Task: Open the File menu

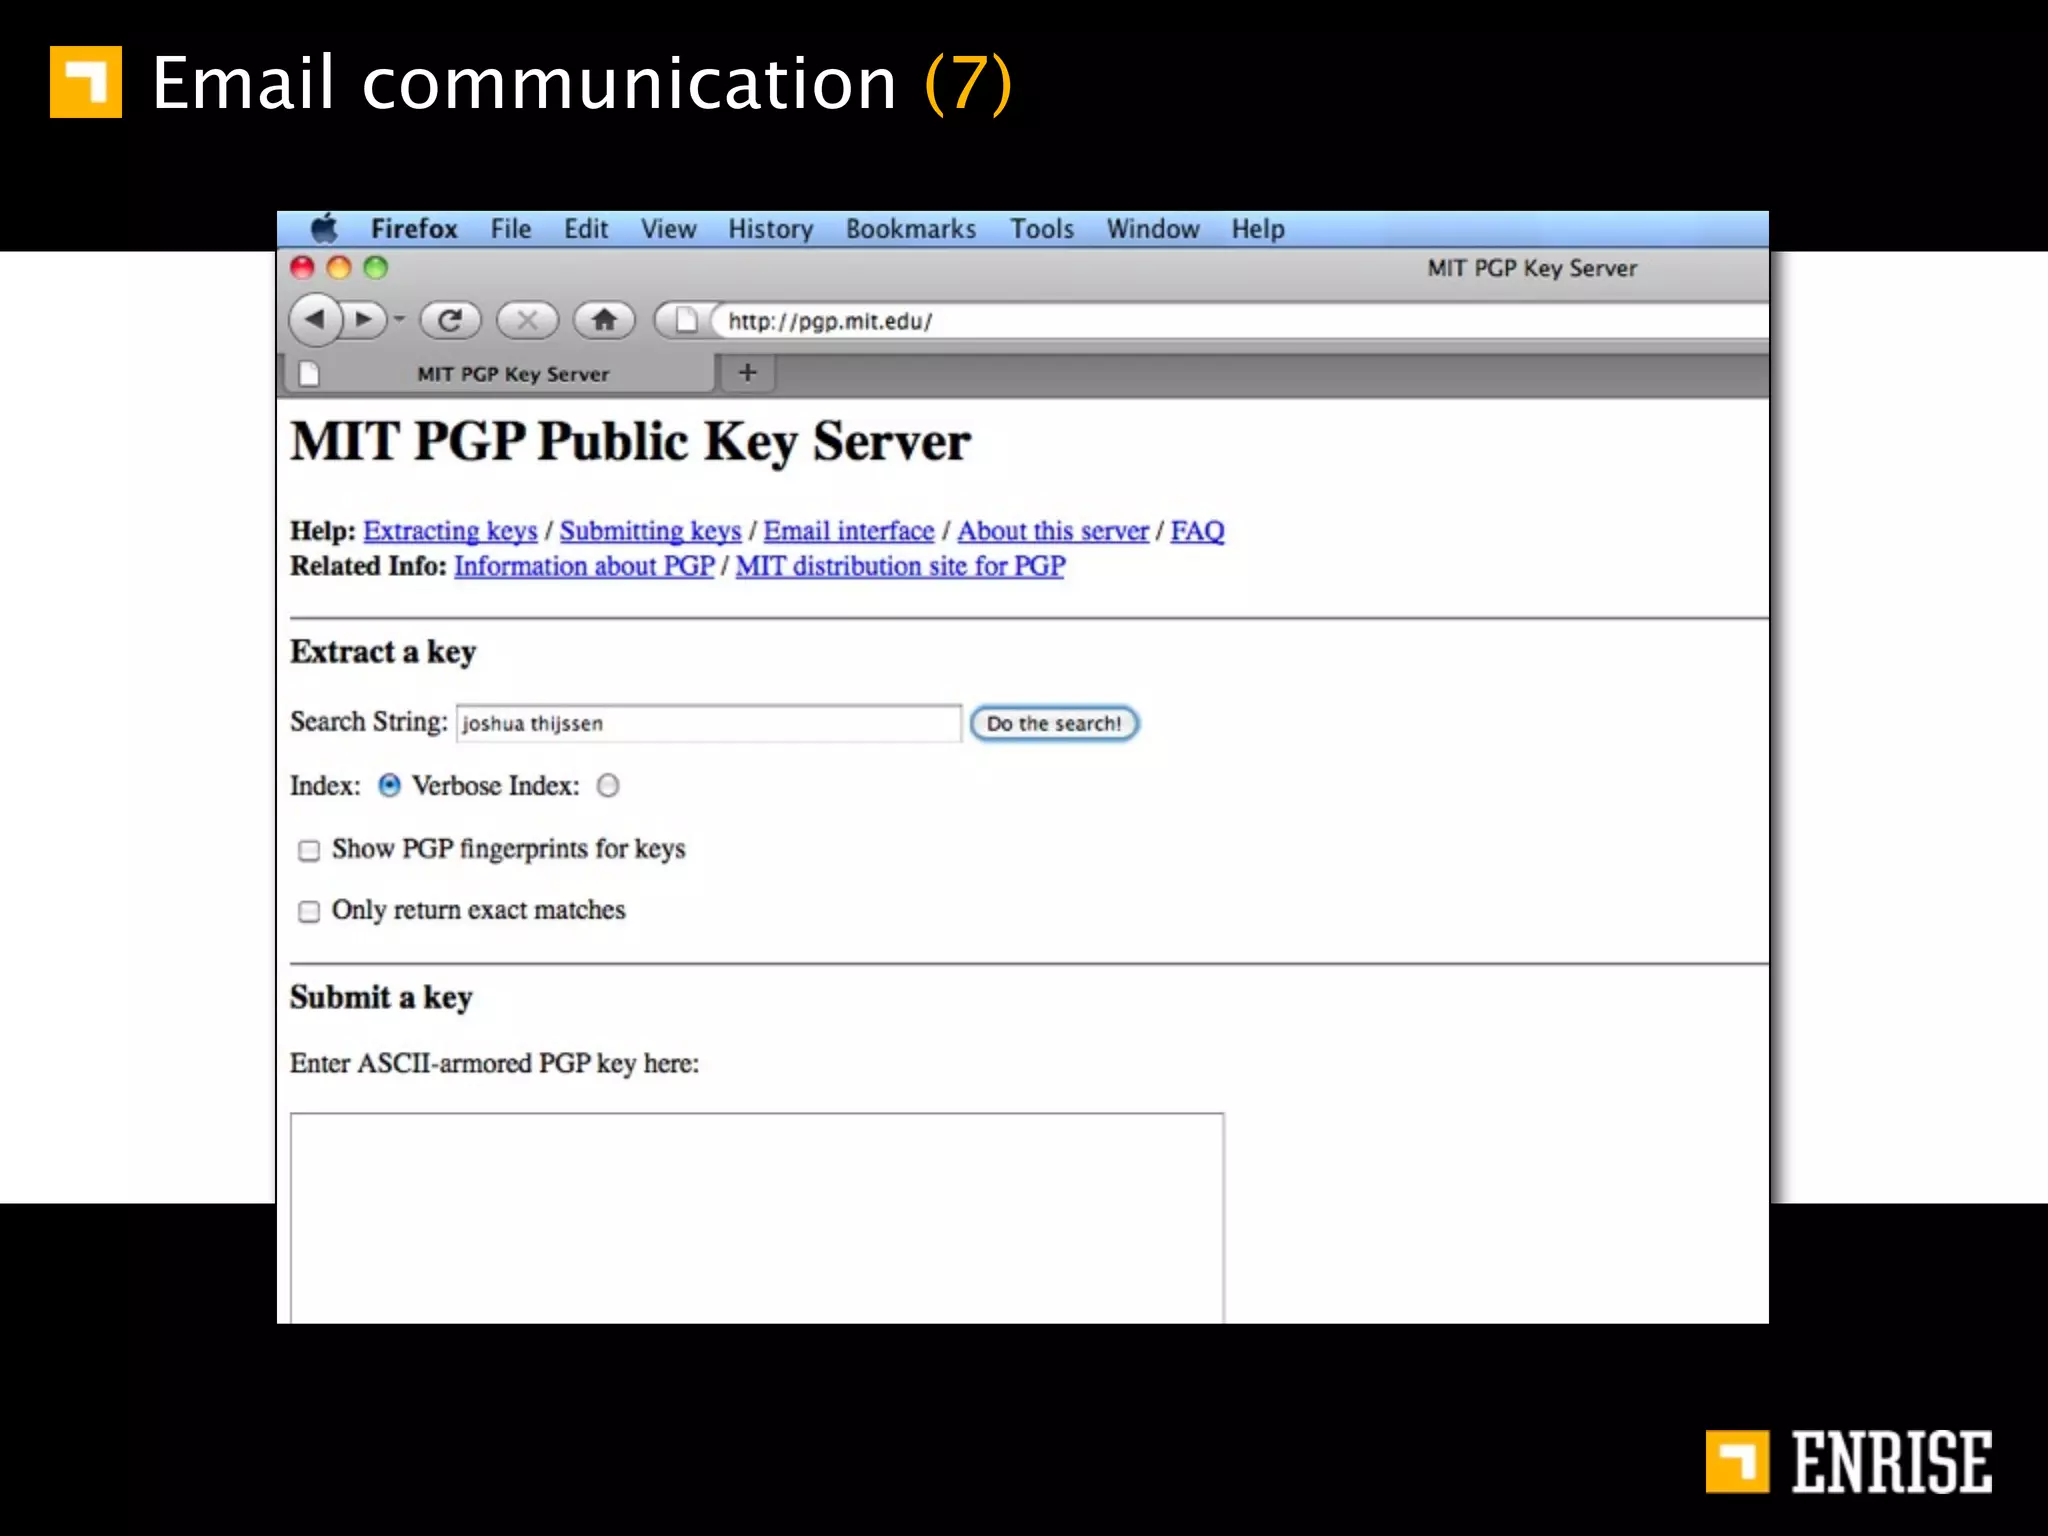Action: [511, 229]
